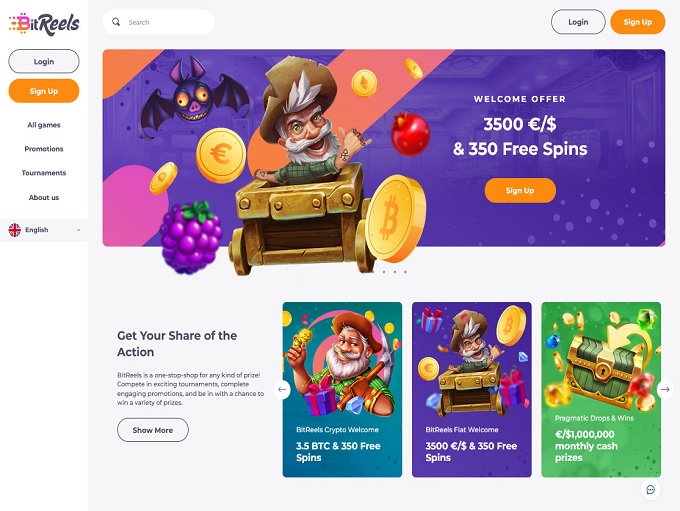Click the top-right Login button
This screenshot has width=680, height=511.
[x=578, y=22]
